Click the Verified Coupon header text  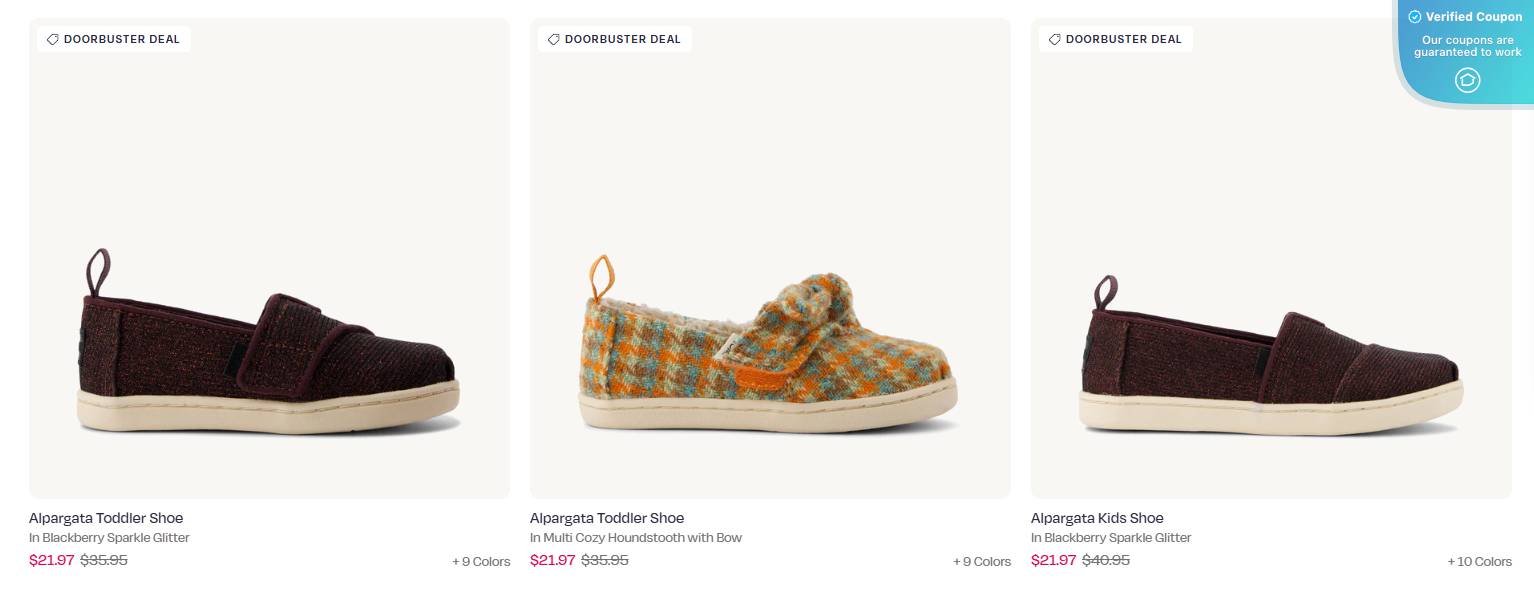coord(1474,17)
